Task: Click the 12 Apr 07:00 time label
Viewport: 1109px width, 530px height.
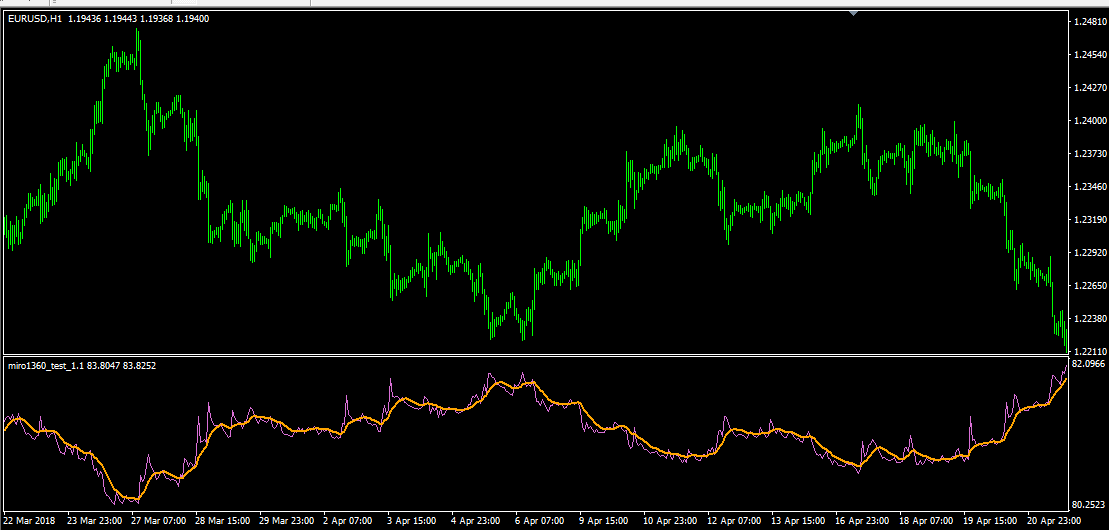Action: click(x=732, y=520)
